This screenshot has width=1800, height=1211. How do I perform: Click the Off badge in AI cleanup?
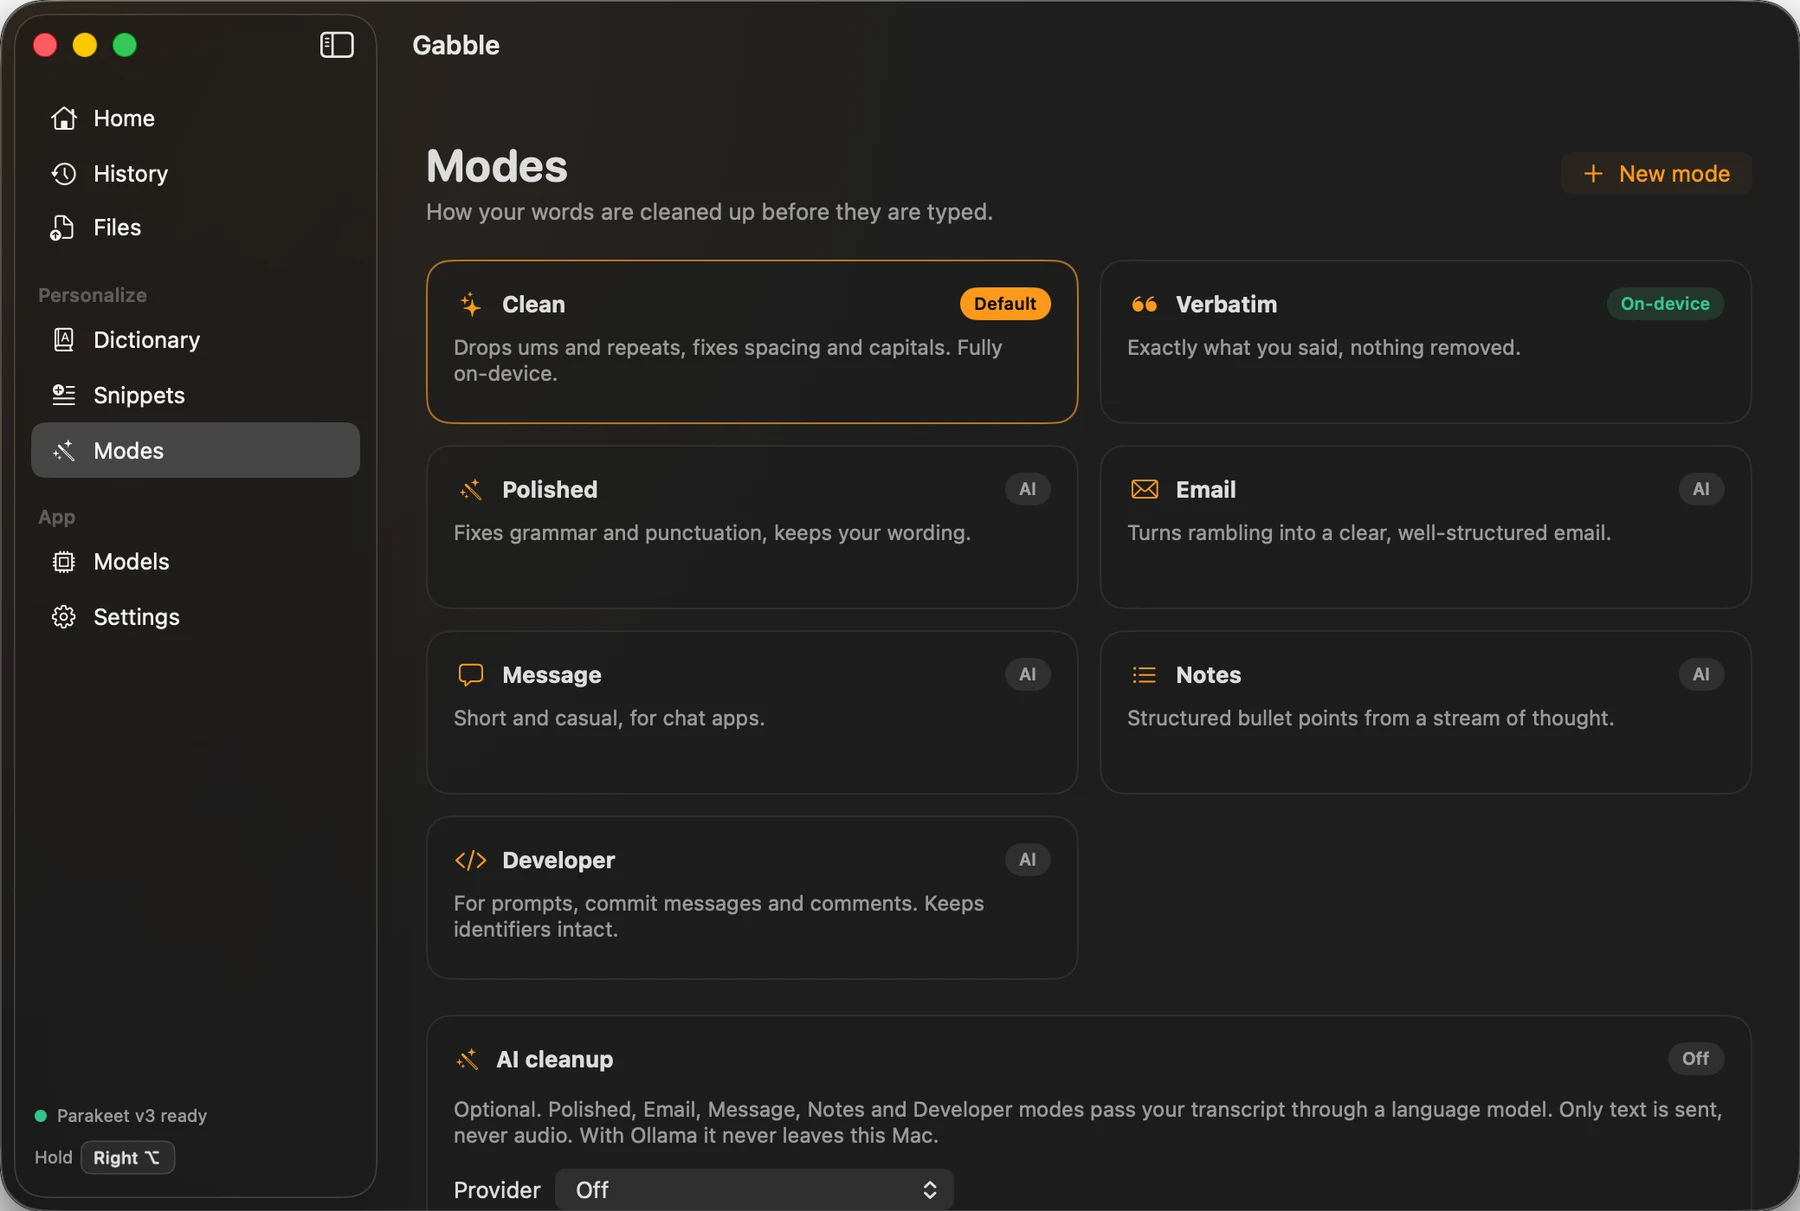(x=1695, y=1058)
